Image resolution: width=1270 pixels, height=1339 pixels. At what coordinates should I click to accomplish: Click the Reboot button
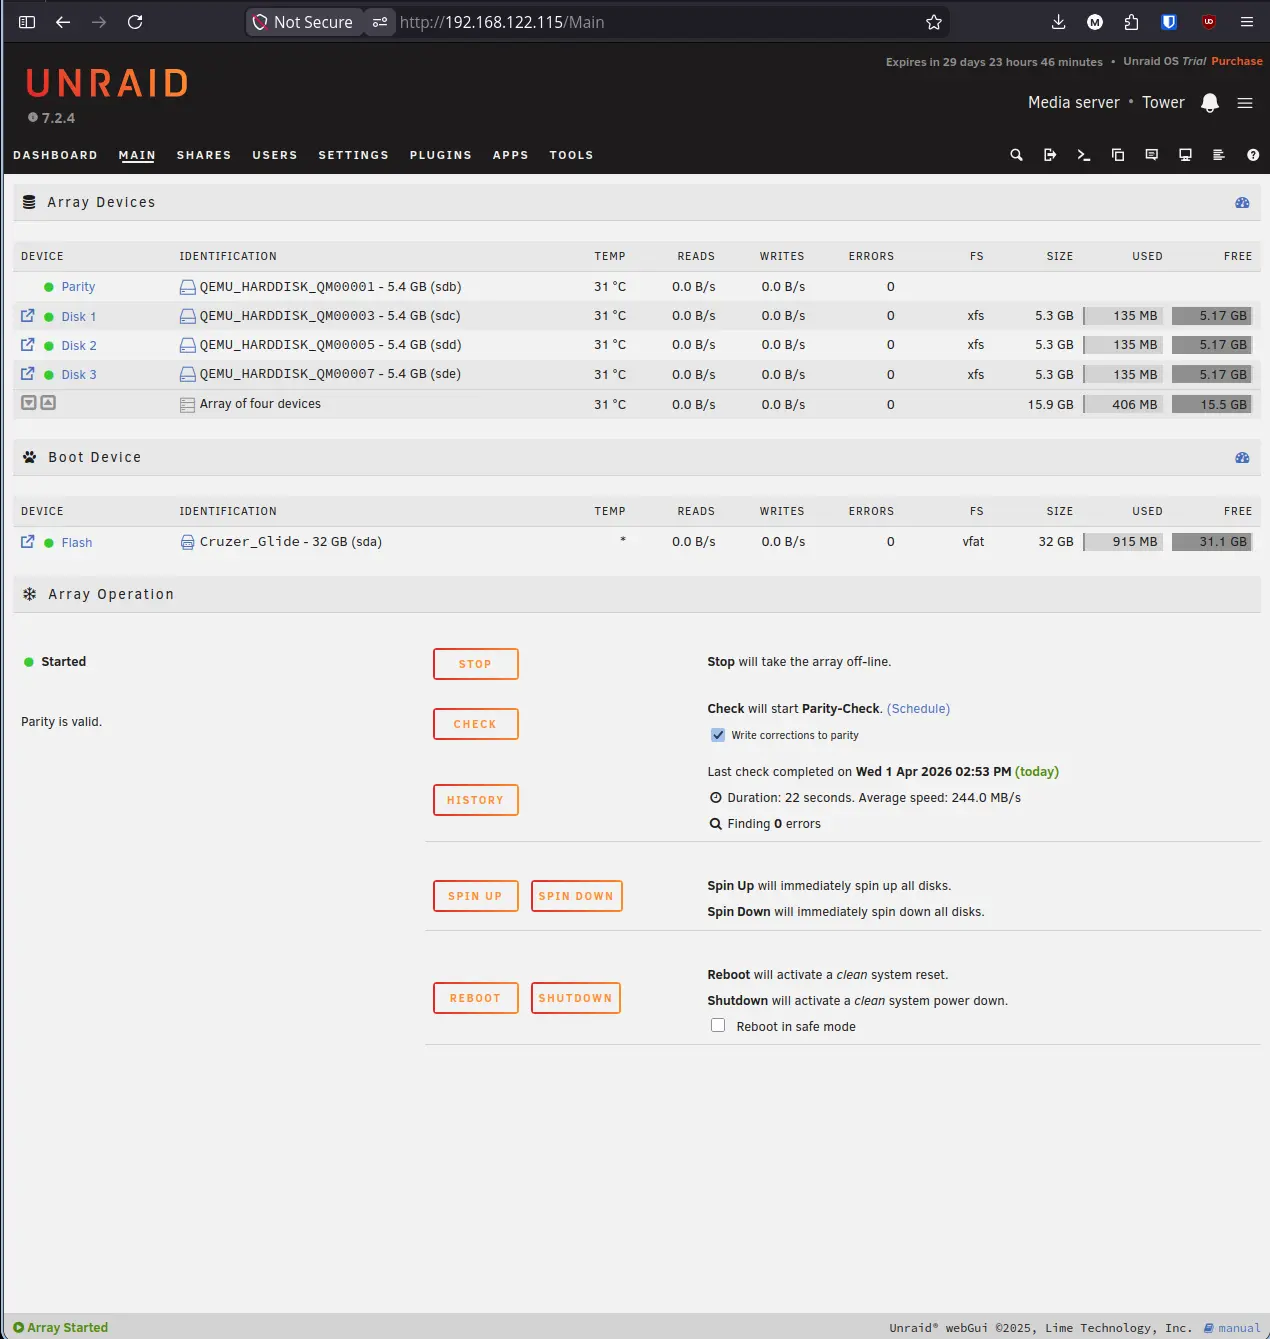point(476,998)
